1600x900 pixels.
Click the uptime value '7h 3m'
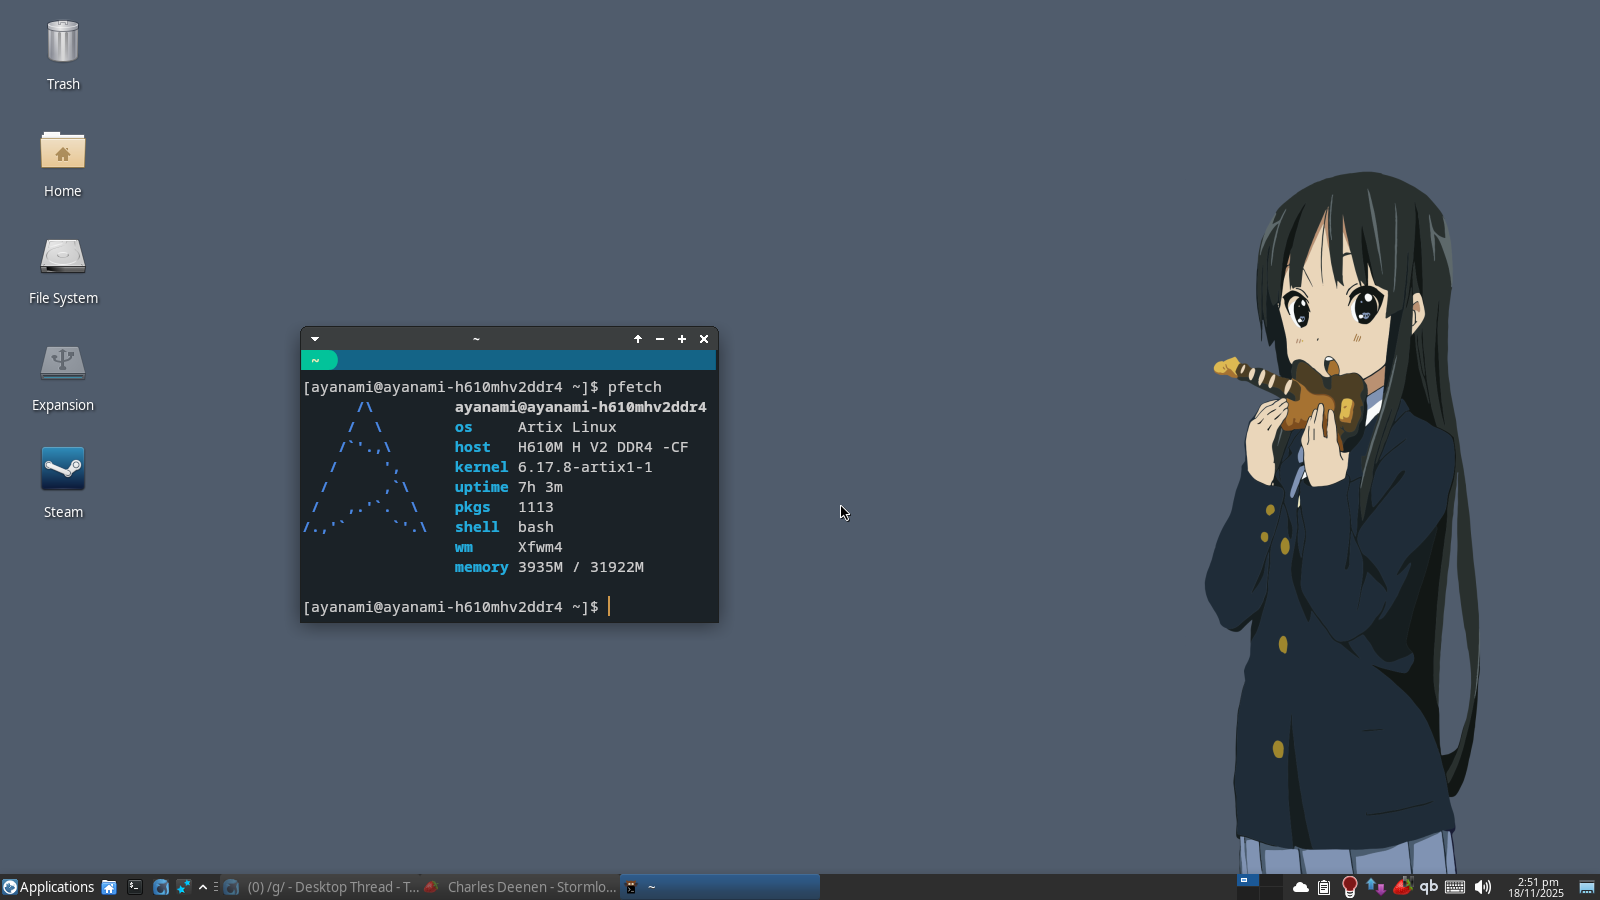pos(540,487)
